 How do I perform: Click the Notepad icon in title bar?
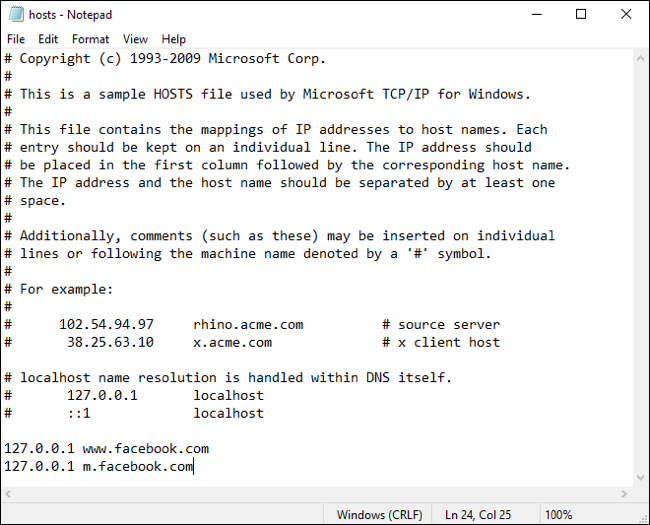(x=15, y=15)
